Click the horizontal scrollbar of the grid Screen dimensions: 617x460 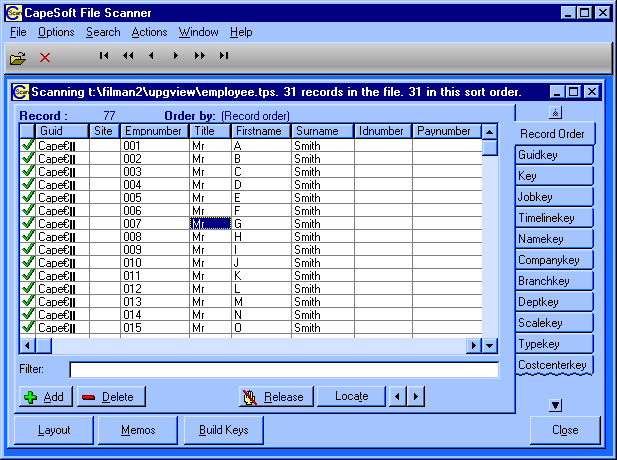click(x=250, y=345)
